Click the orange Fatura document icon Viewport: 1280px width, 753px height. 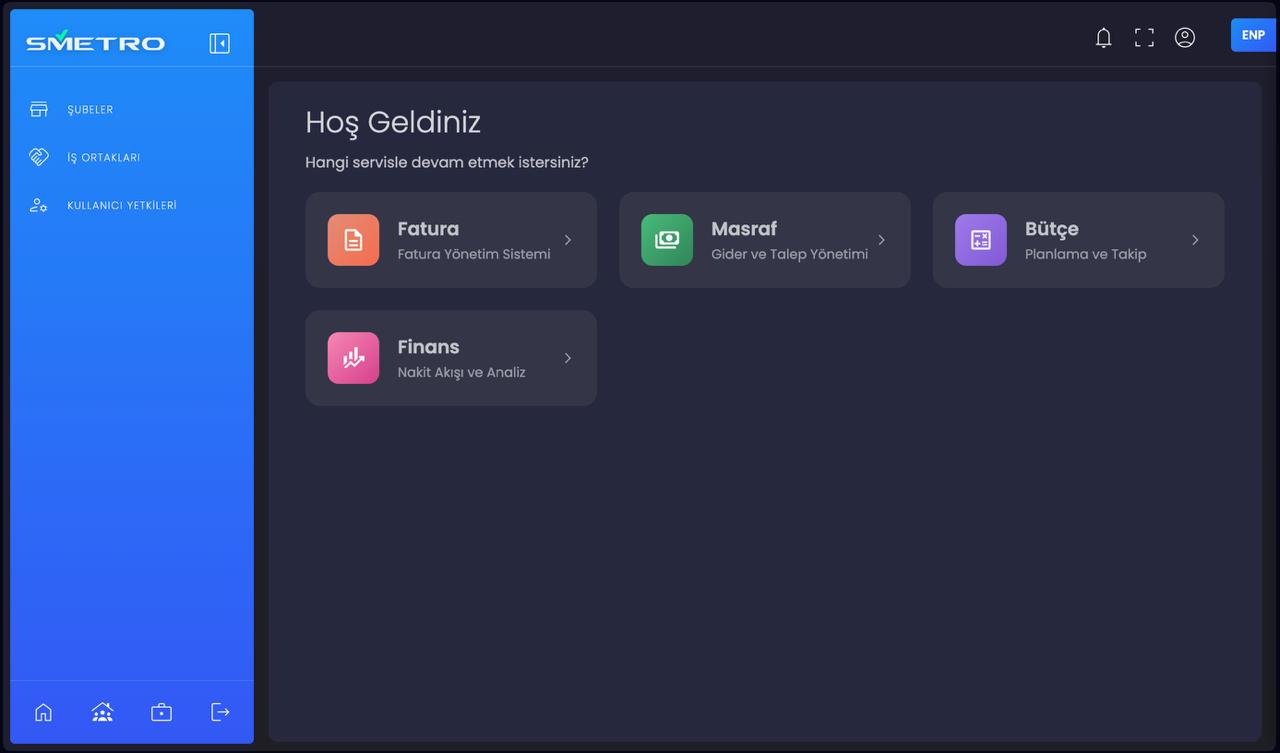coord(353,240)
